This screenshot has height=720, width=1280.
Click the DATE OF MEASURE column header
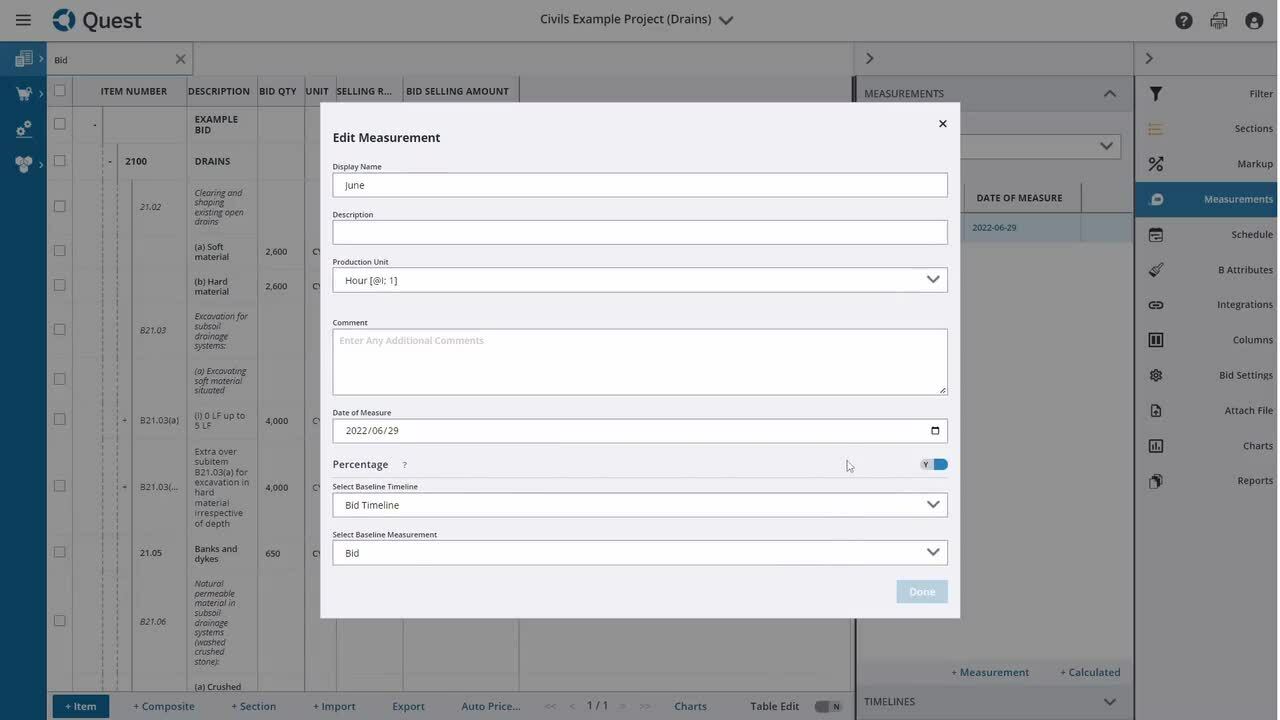pos(1020,198)
